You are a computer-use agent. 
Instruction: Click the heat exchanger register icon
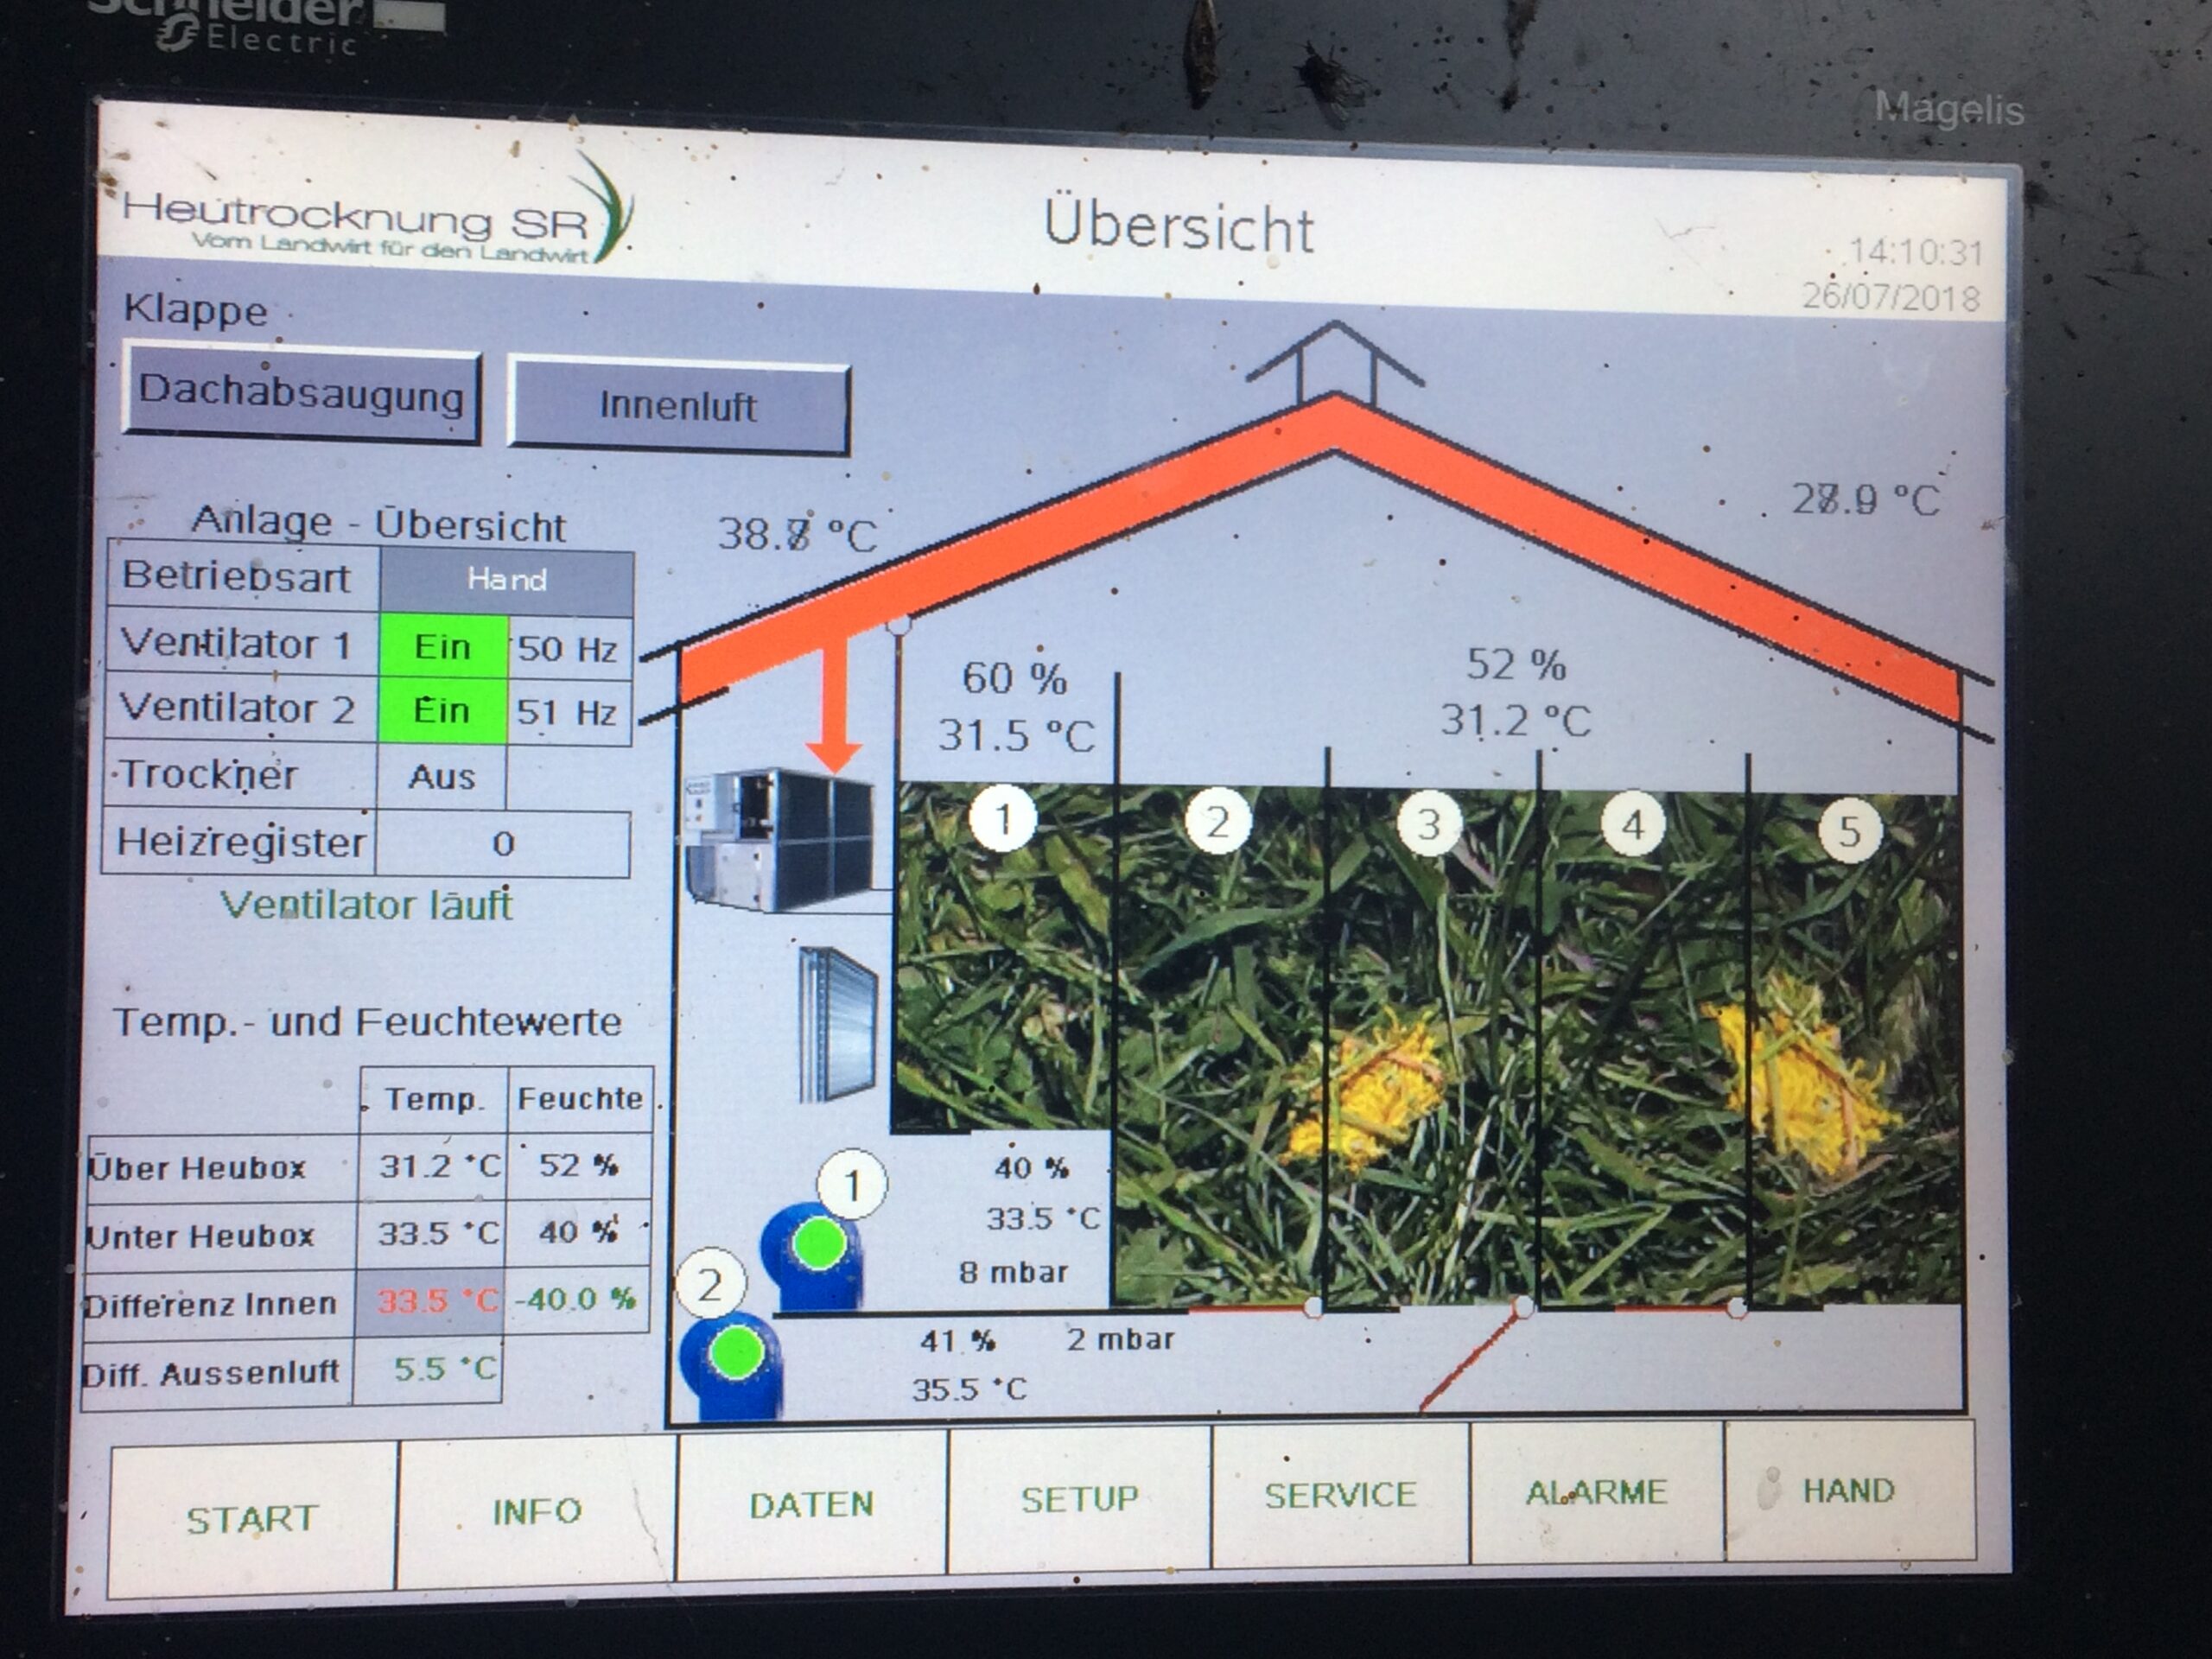point(838,1022)
